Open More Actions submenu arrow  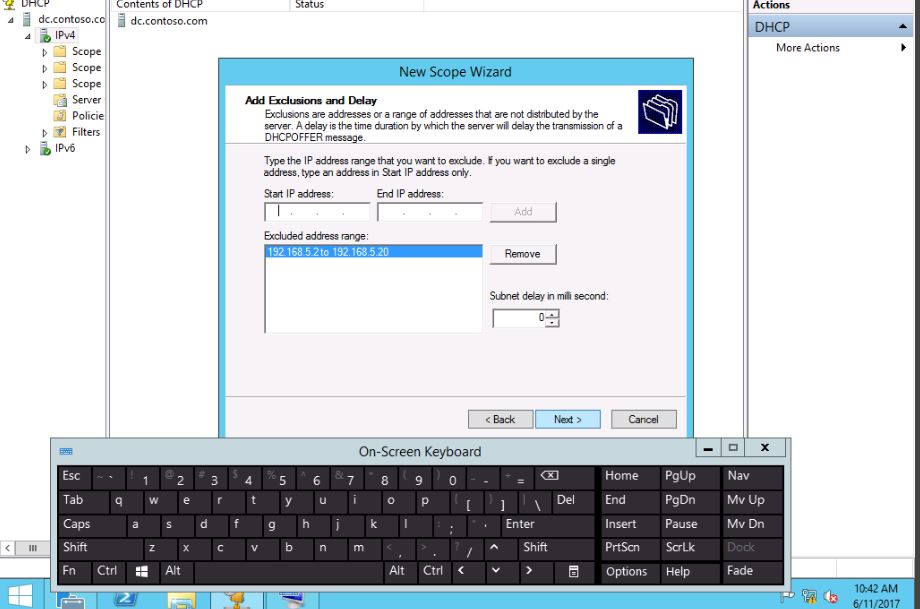click(x=904, y=48)
